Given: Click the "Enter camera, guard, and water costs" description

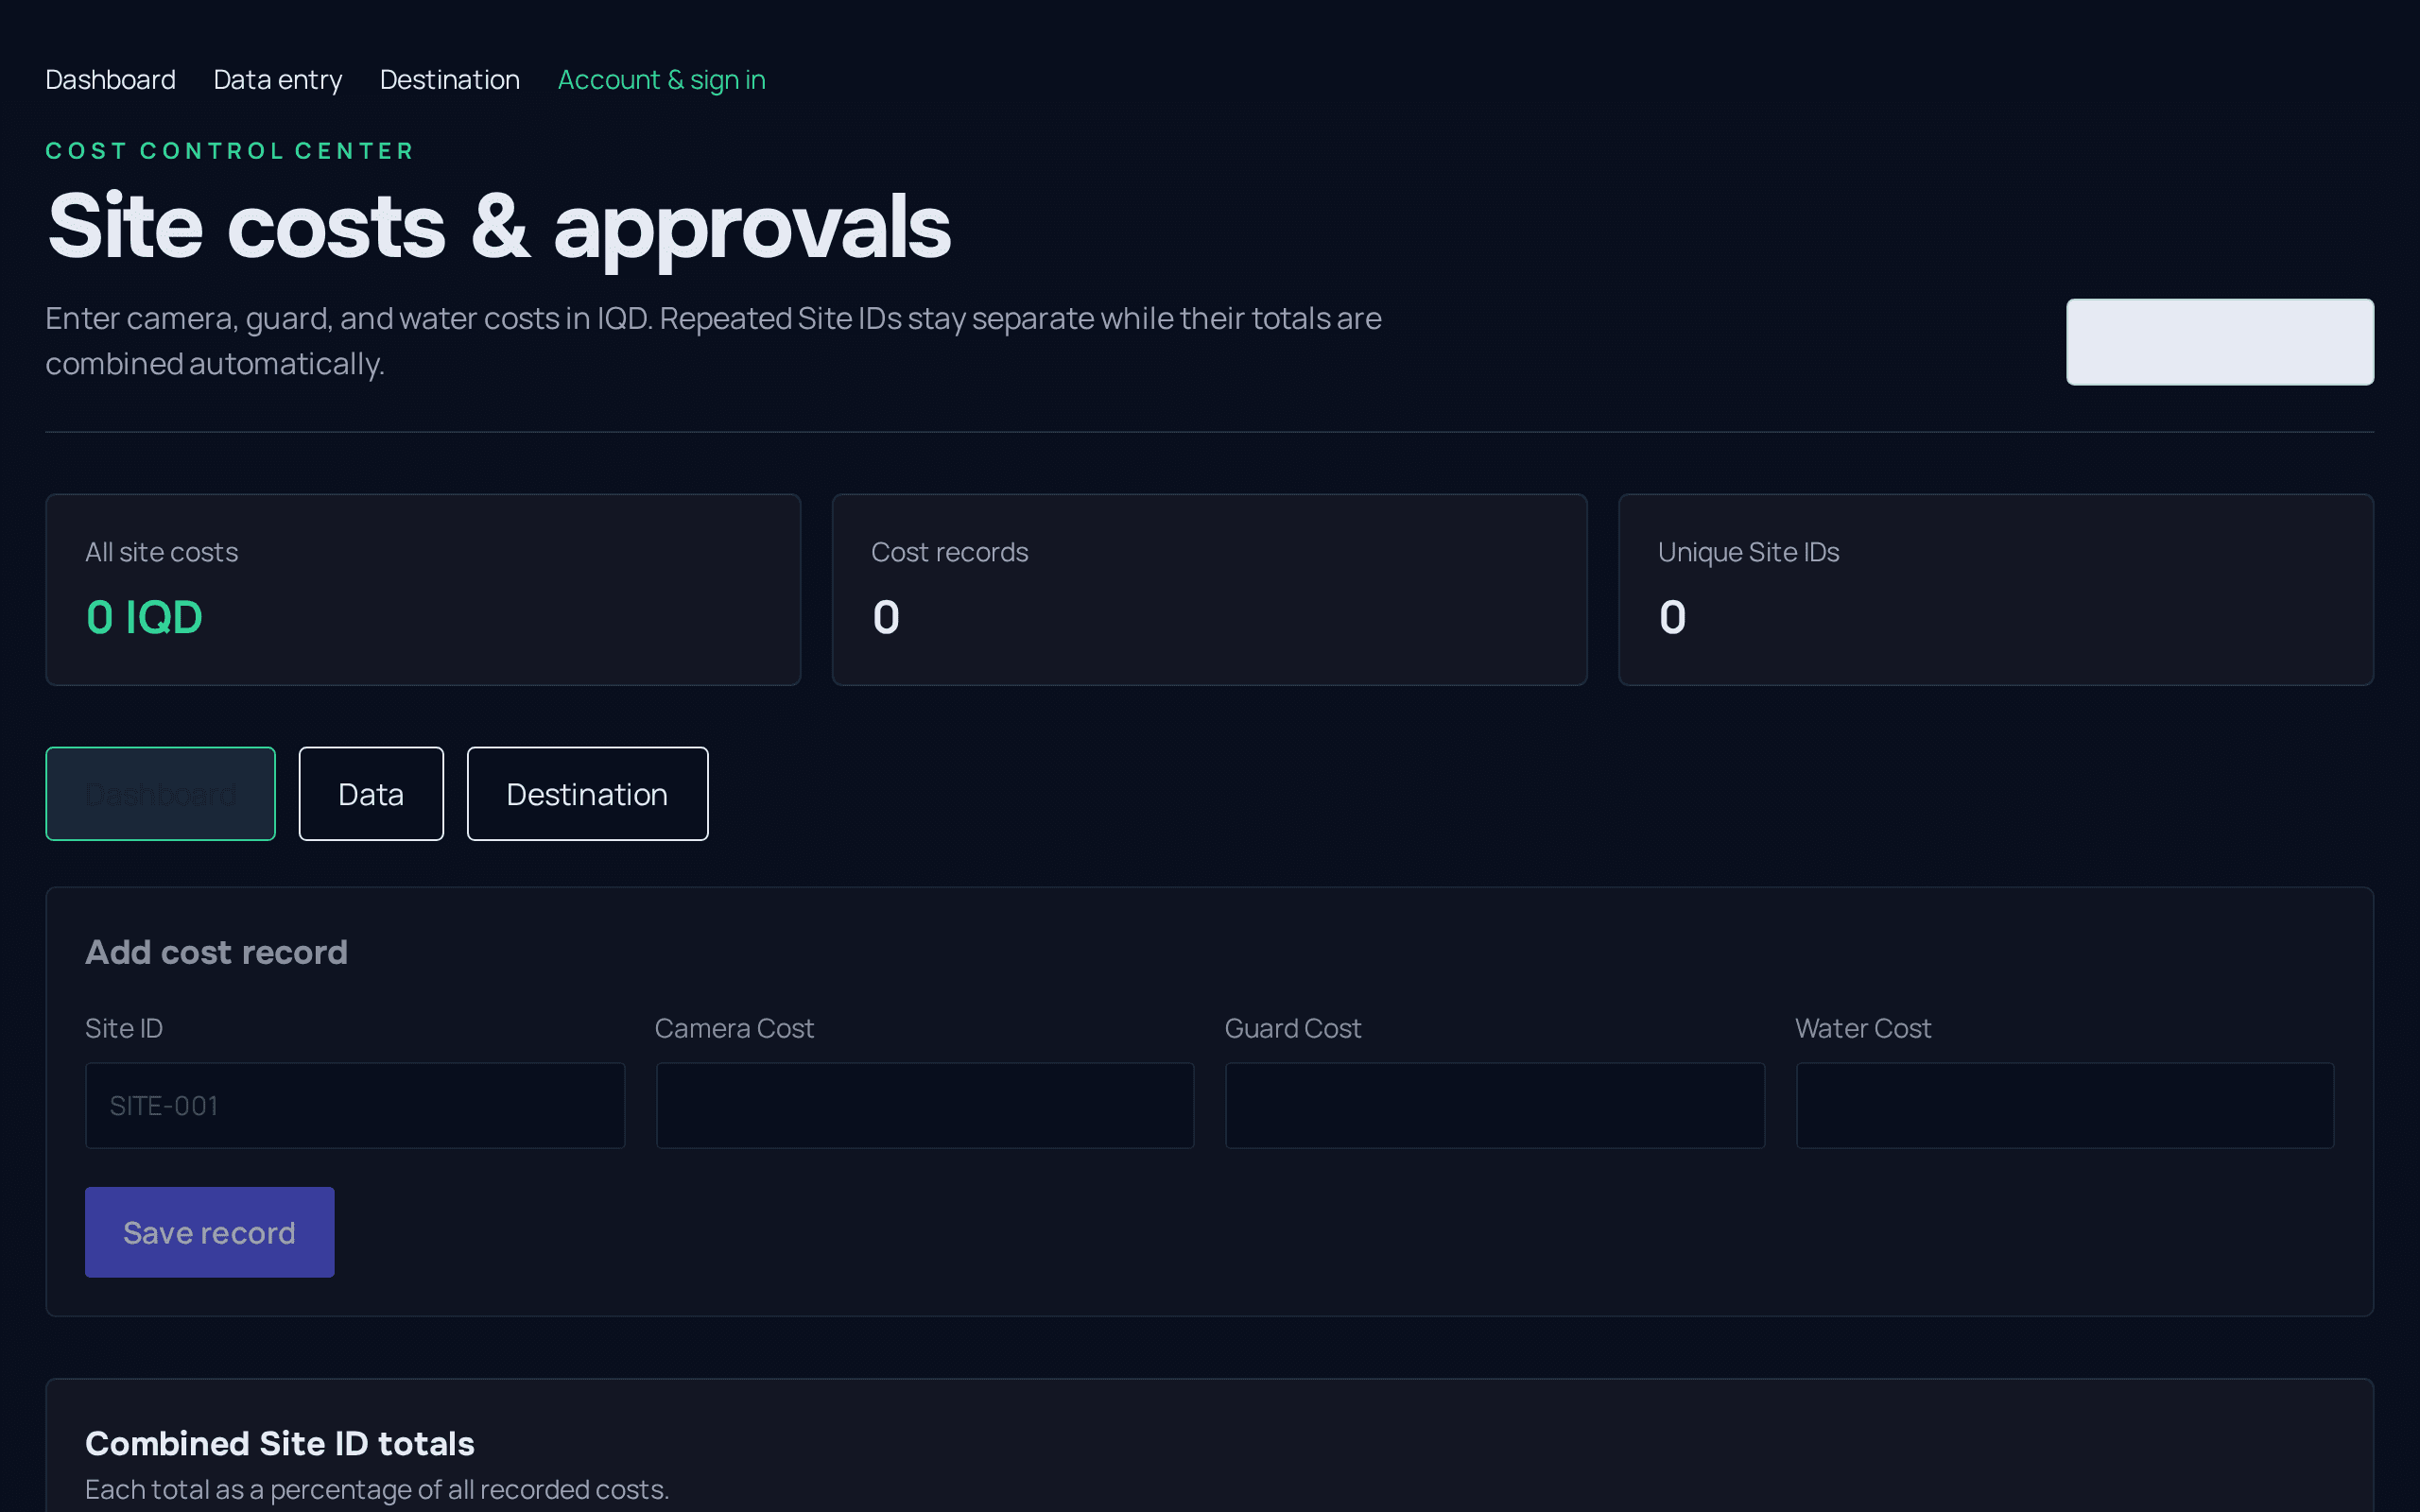Looking at the screenshot, I should pos(713,341).
